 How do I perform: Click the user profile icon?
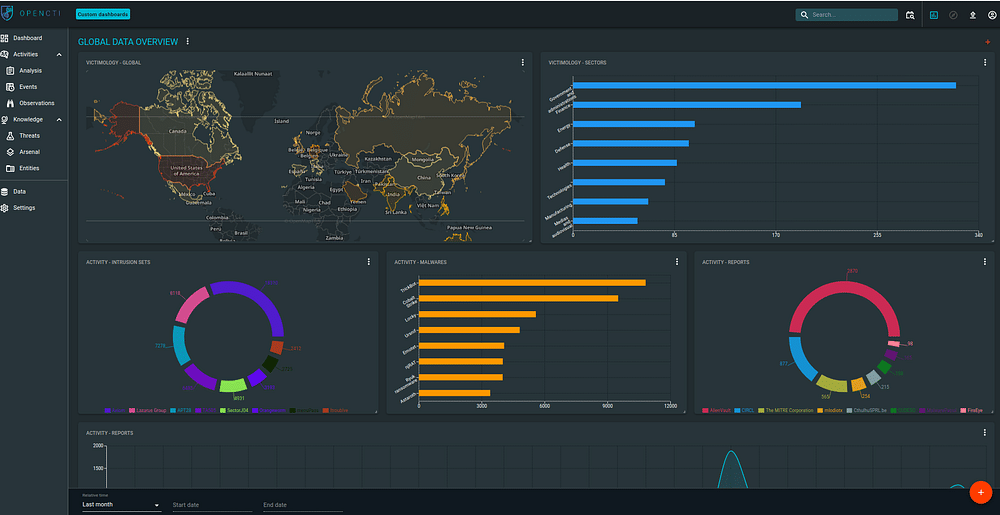(x=992, y=15)
